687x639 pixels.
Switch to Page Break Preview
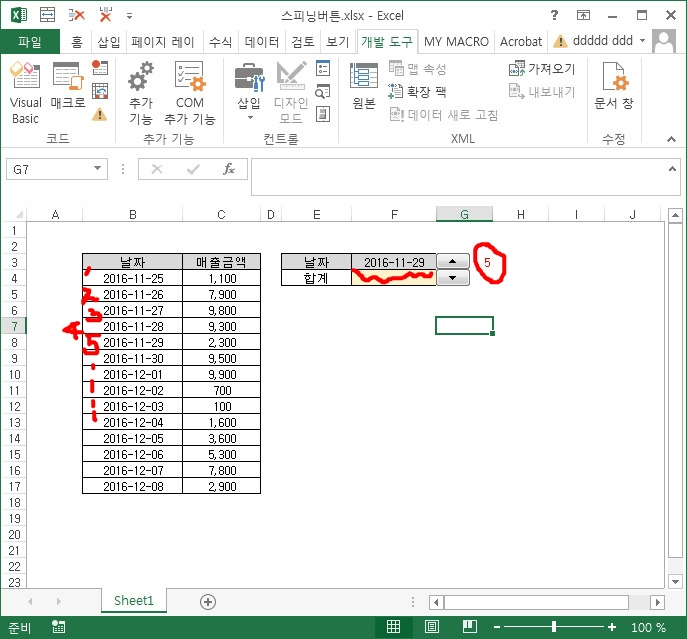coord(470,627)
